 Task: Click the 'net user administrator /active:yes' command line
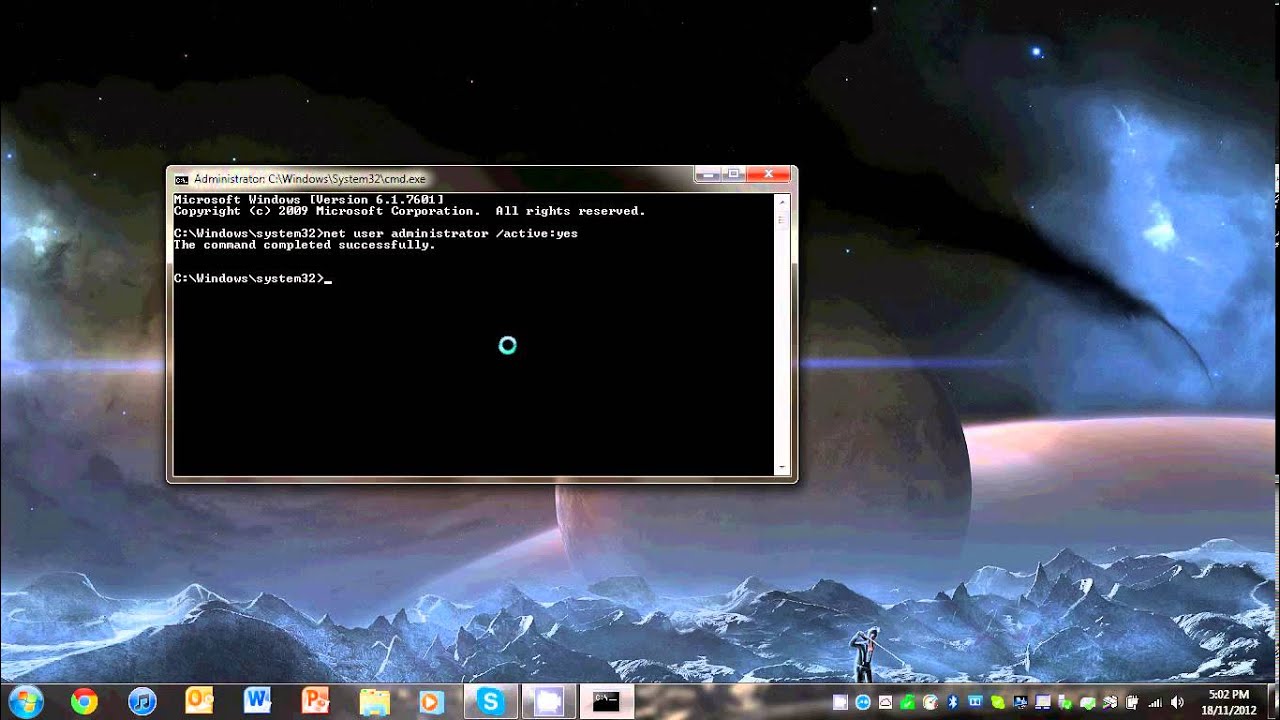[376, 233]
